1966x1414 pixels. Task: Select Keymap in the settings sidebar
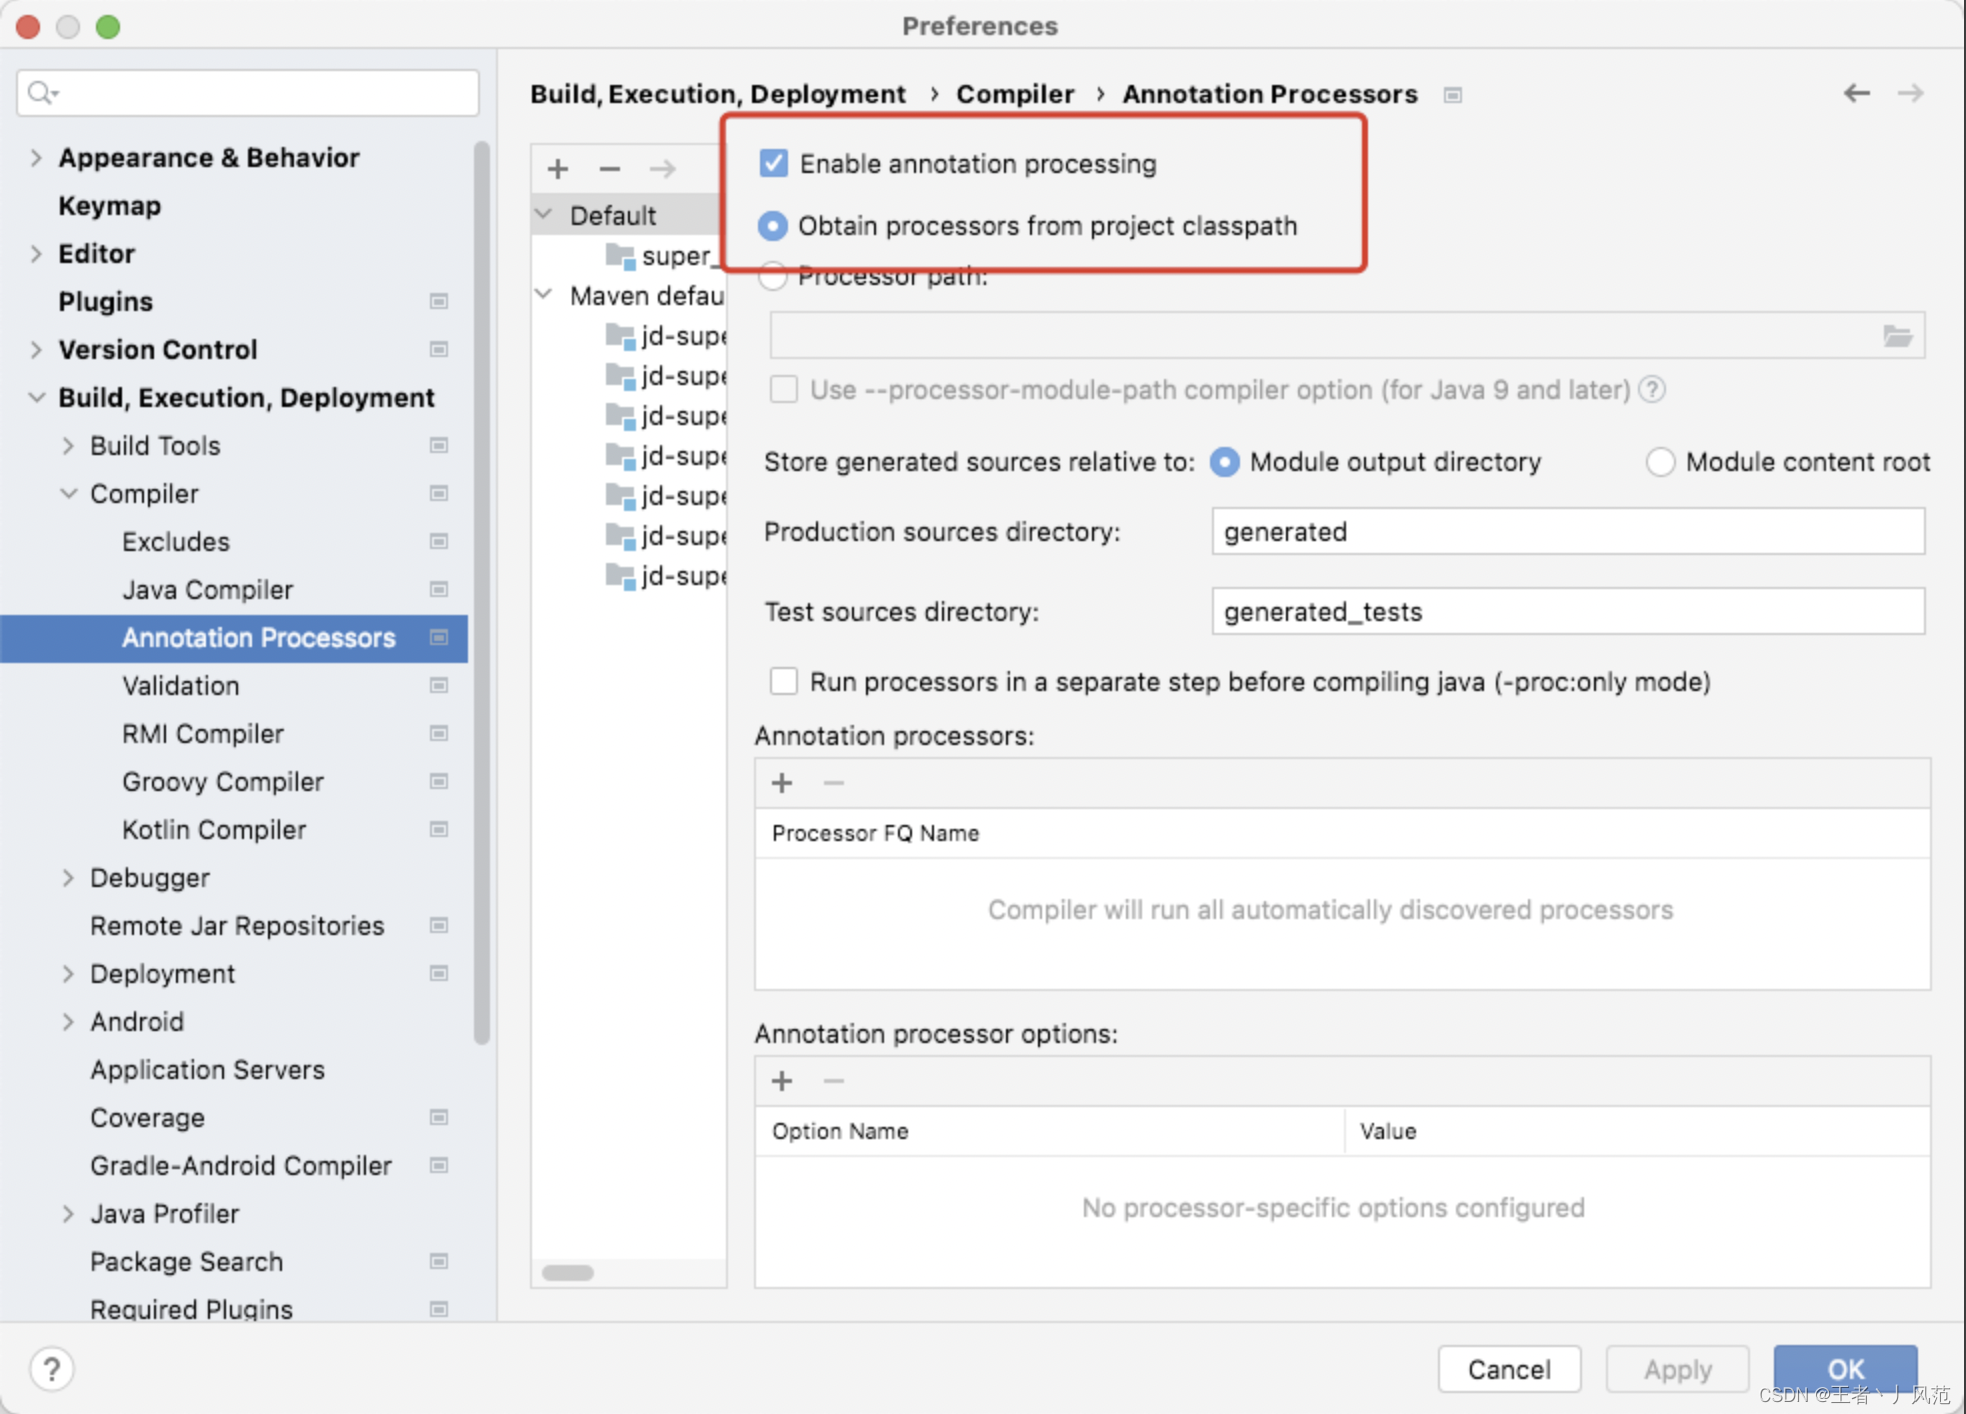tap(109, 205)
